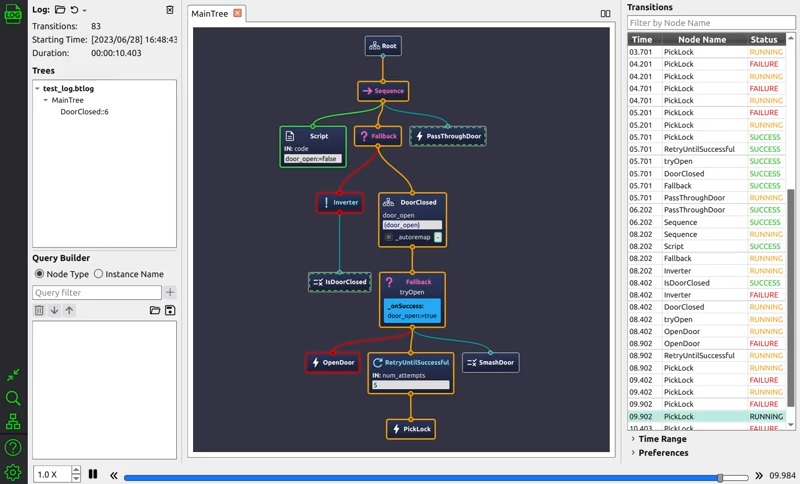Pause the log playback
The height and width of the screenshot is (484, 800).
tap(93, 475)
